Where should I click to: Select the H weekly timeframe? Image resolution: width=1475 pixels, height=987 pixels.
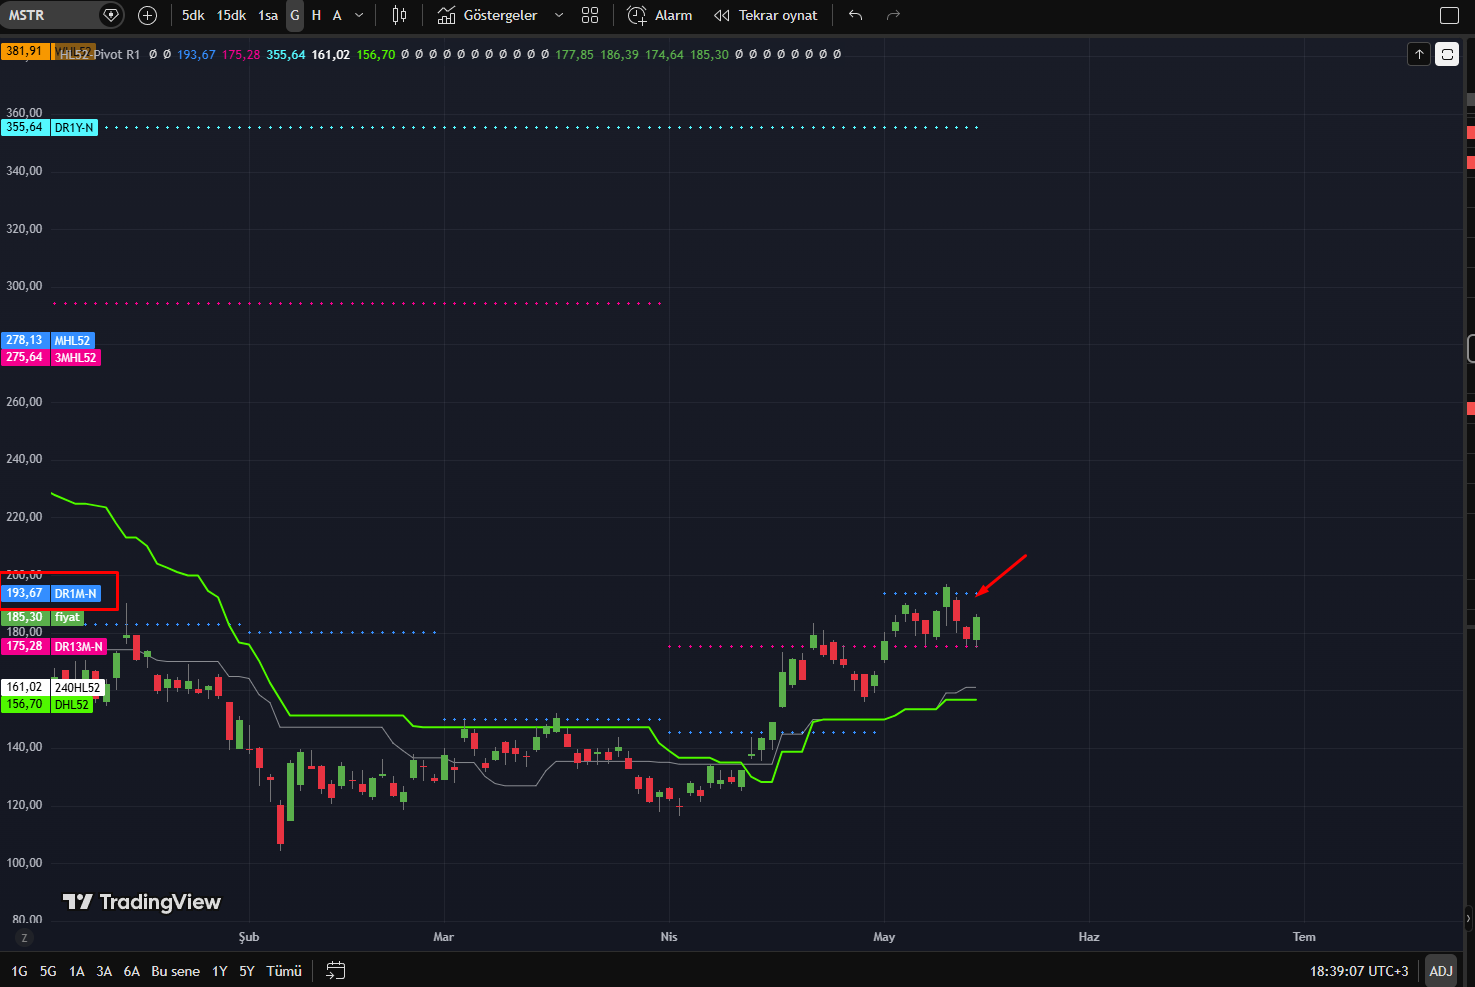316,15
